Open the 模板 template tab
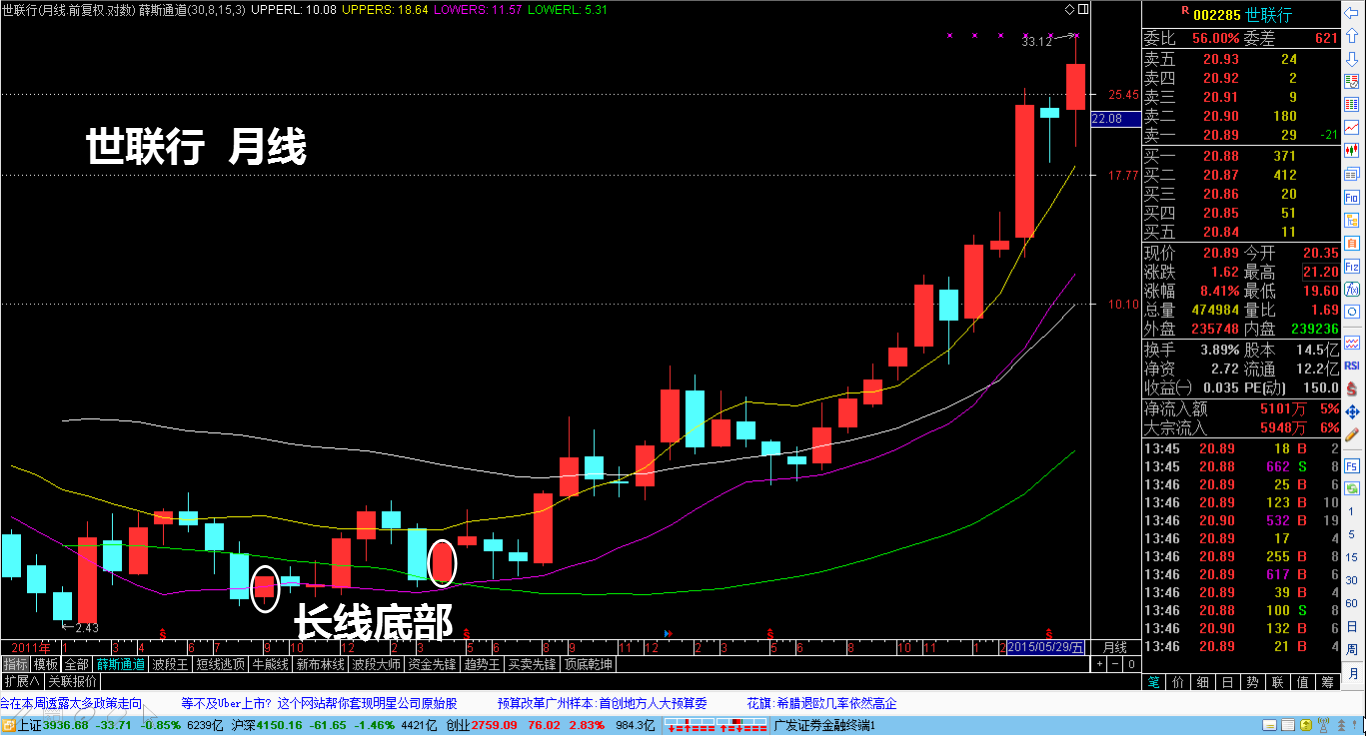The height and width of the screenshot is (736, 1366). coord(45,664)
